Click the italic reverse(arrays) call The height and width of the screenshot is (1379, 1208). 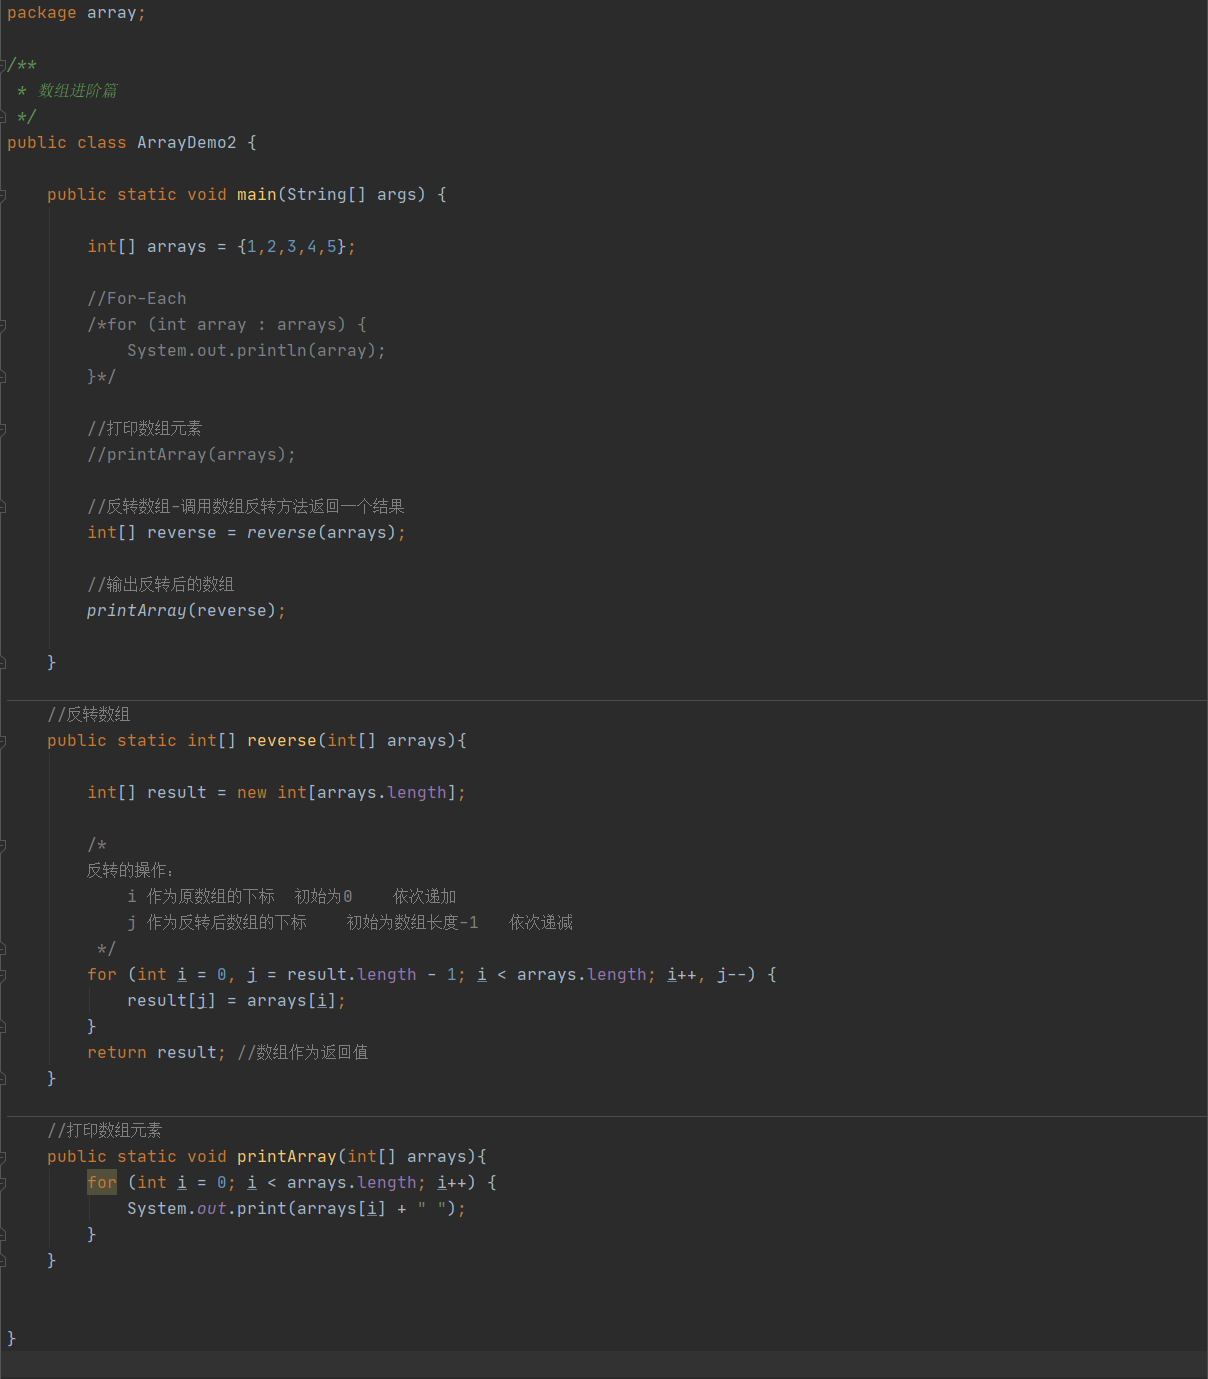(x=322, y=533)
